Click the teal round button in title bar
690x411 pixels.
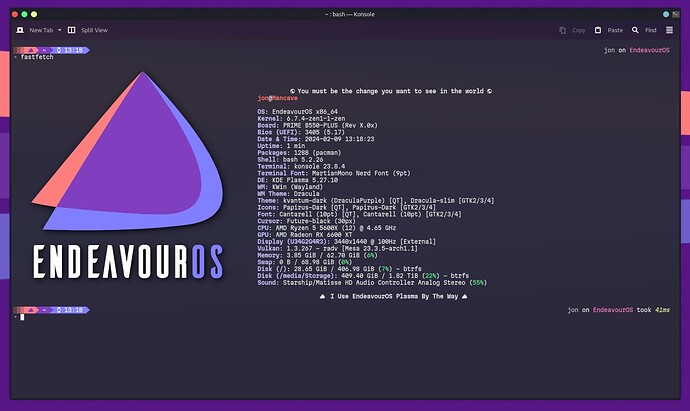pos(666,14)
